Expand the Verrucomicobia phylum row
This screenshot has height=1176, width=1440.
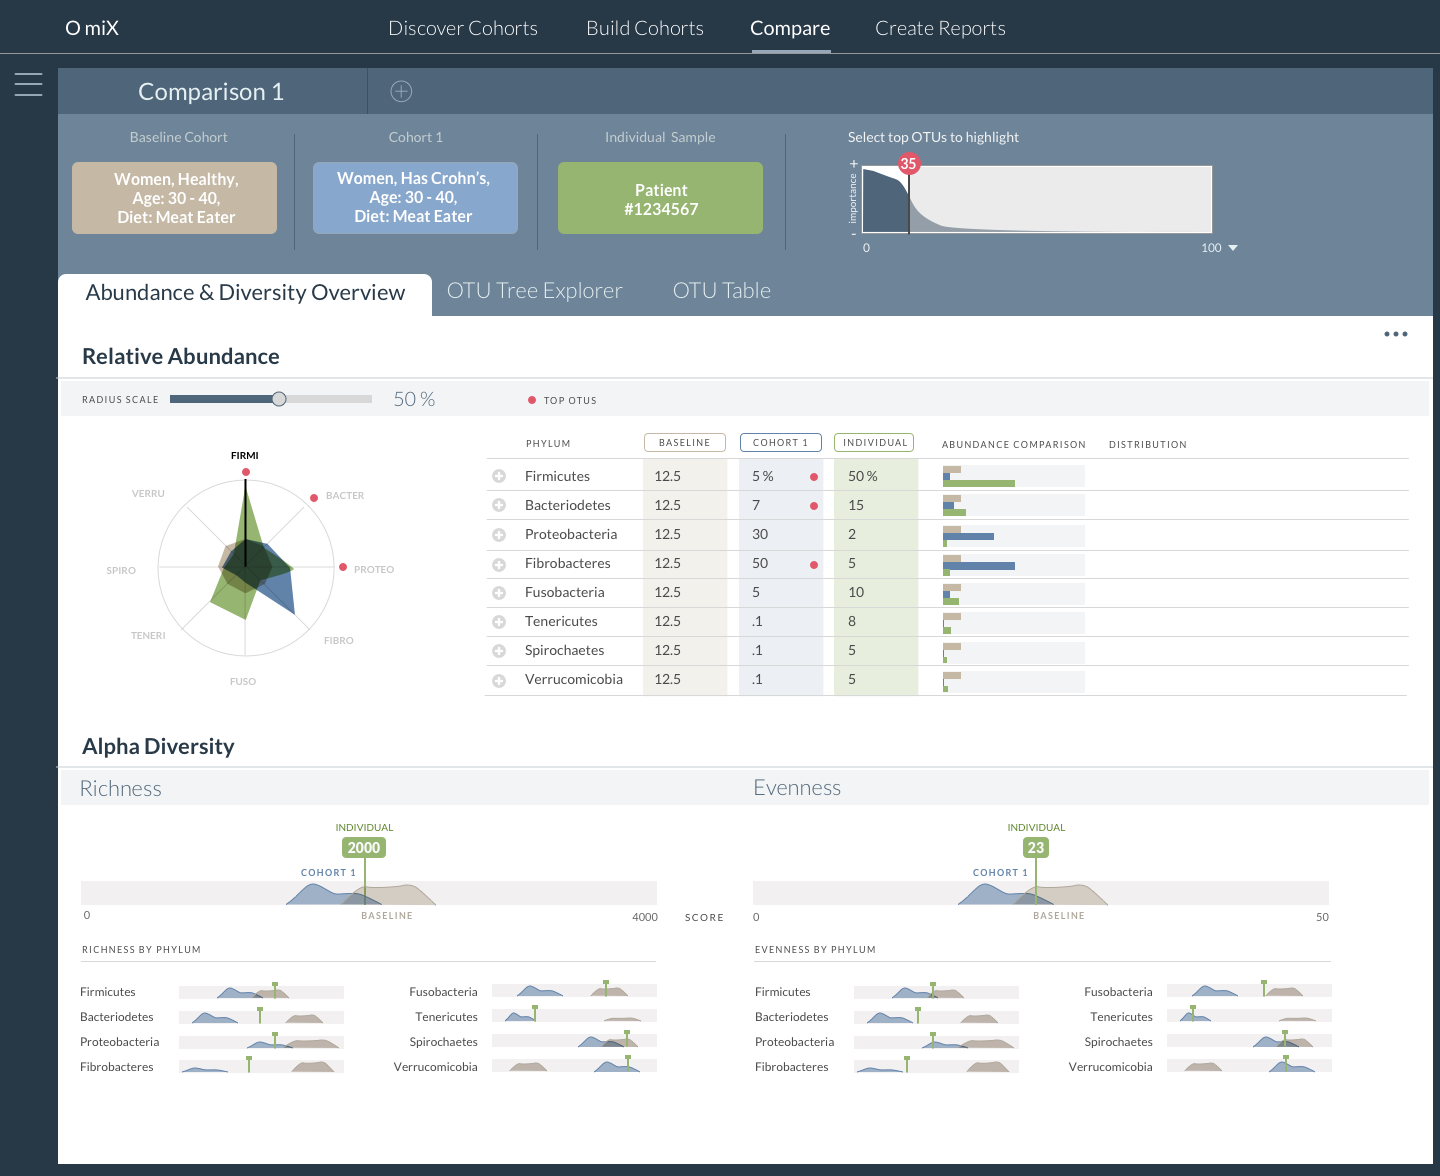pos(499,680)
